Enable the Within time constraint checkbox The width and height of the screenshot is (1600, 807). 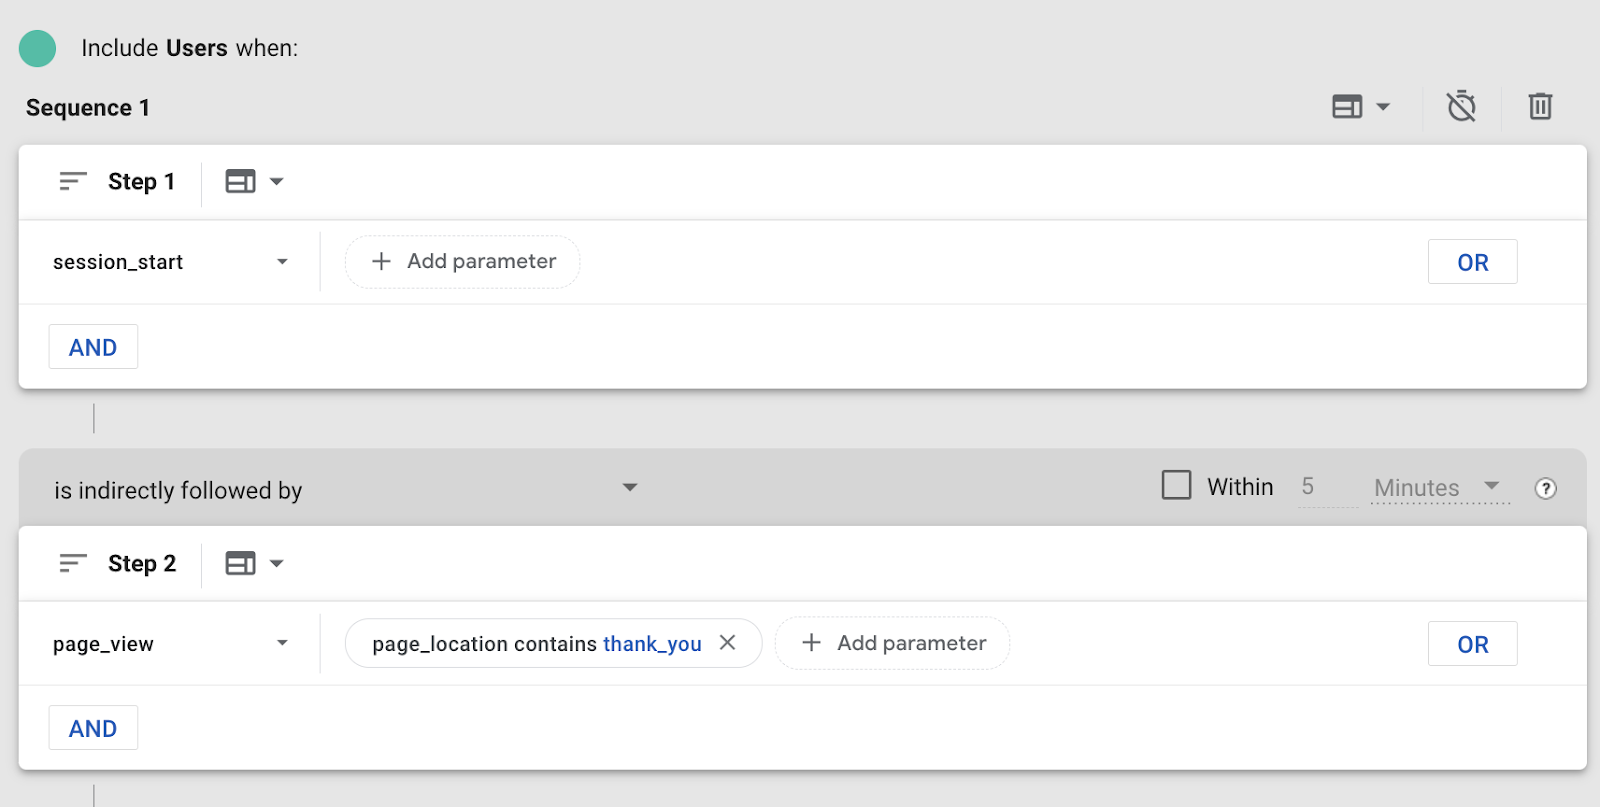[x=1176, y=485]
